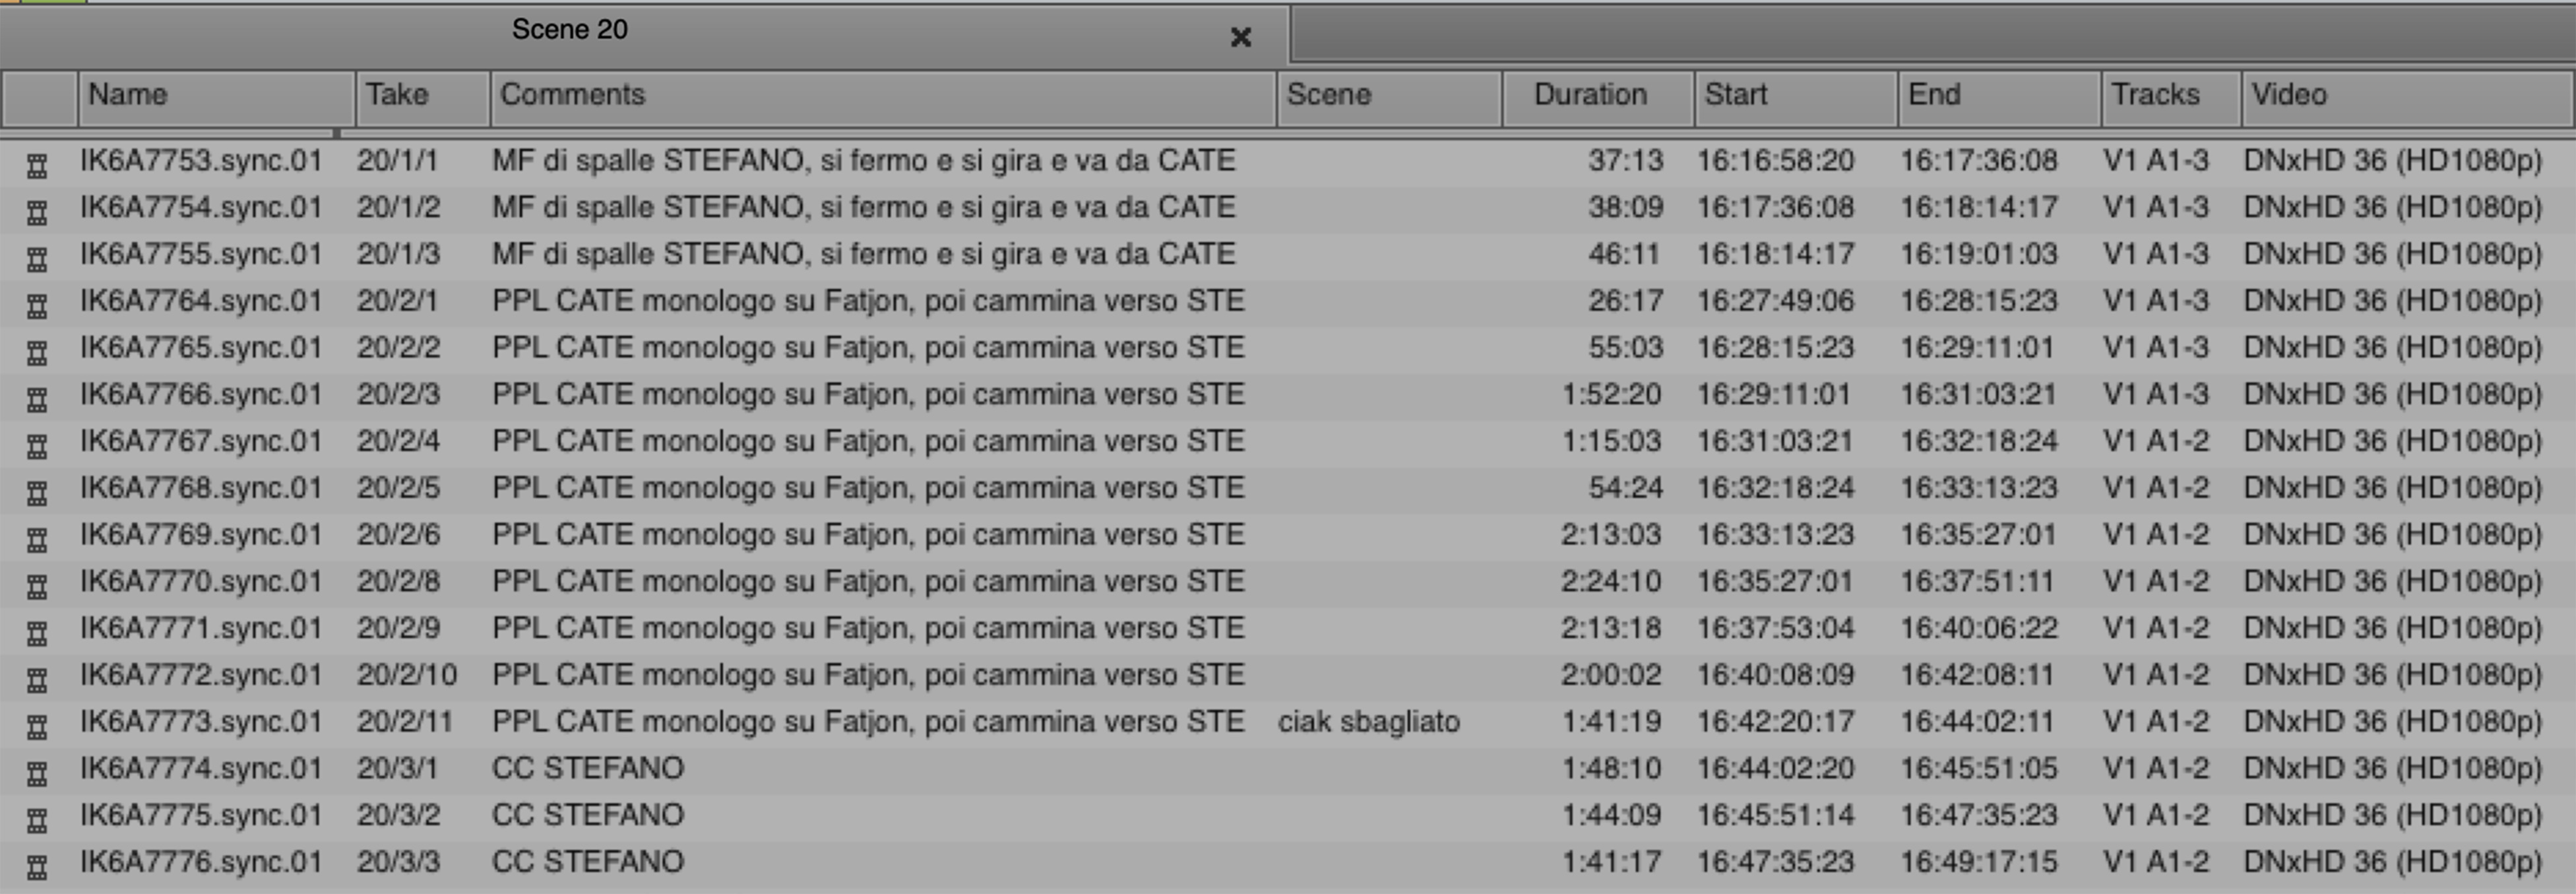Switch to the Scene 20 tab
This screenshot has width=2576, height=894.
coord(569,30)
